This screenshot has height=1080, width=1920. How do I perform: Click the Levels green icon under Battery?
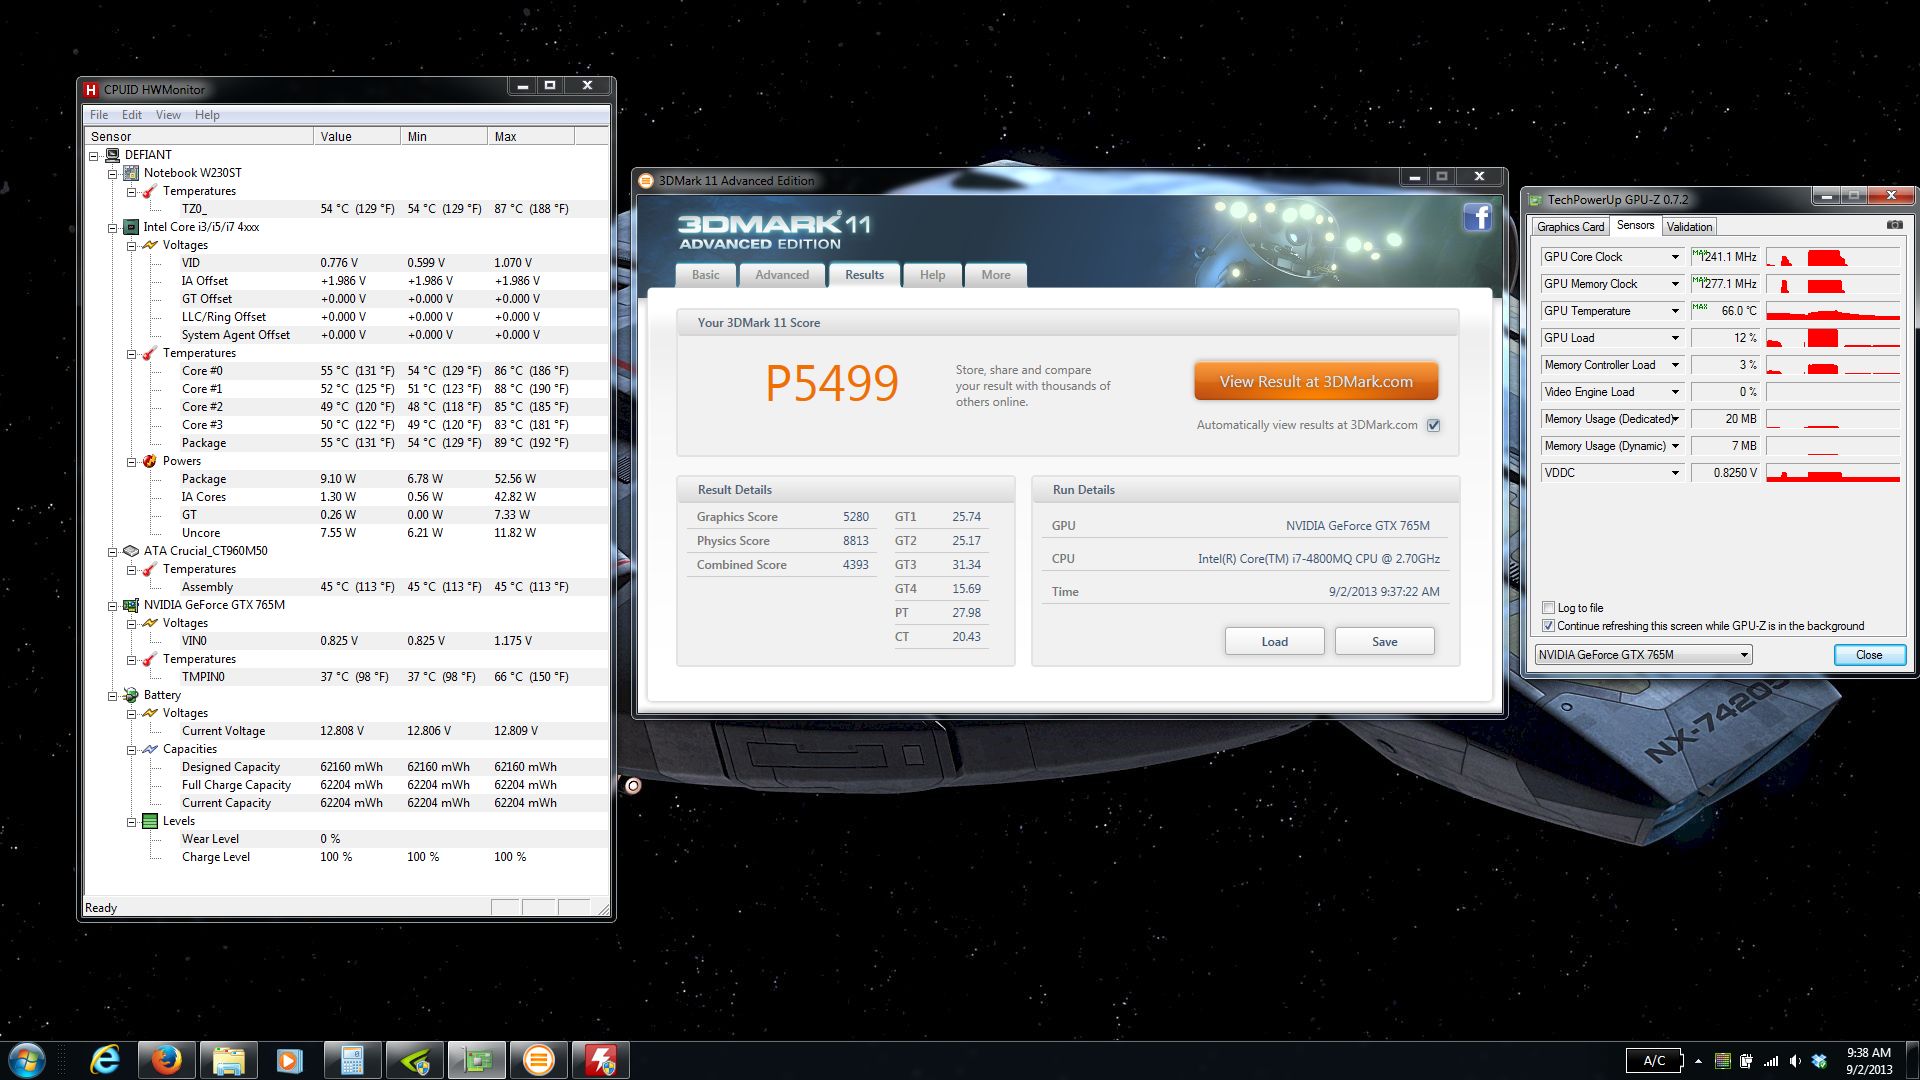pyautogui.click(x=150, y=821)
